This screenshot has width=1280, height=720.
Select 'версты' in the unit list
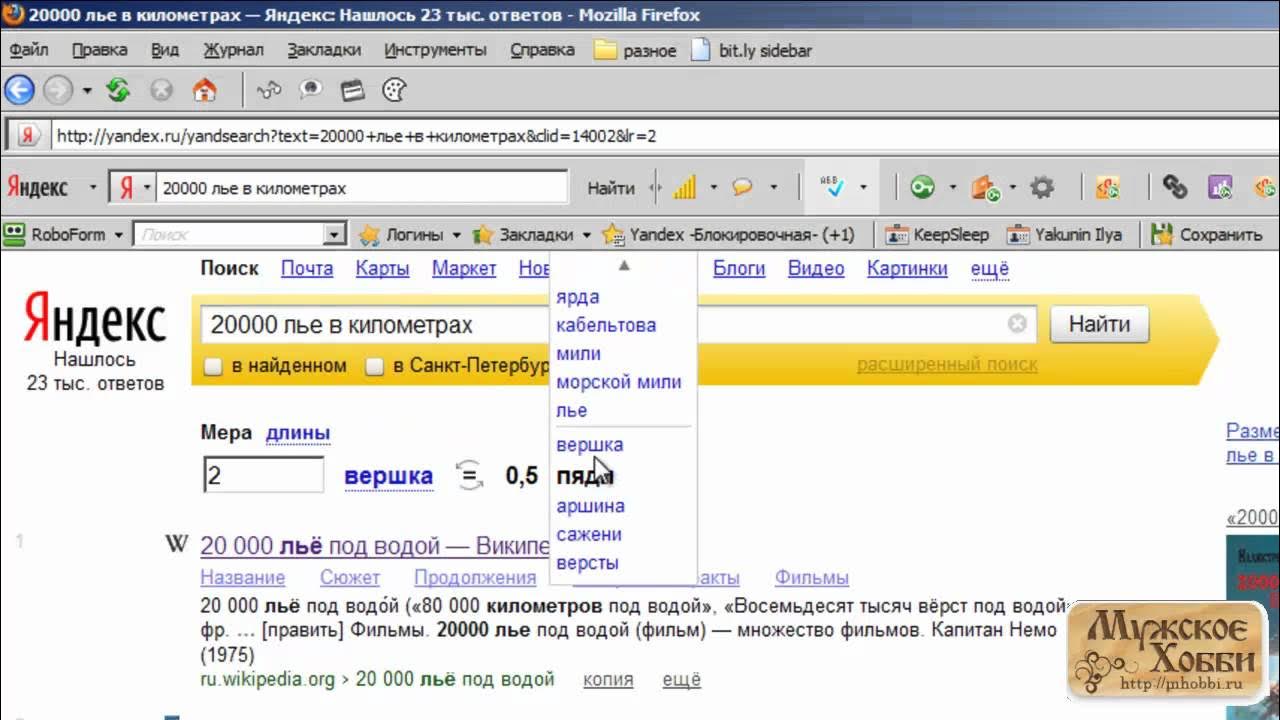(x=587, y=562)
